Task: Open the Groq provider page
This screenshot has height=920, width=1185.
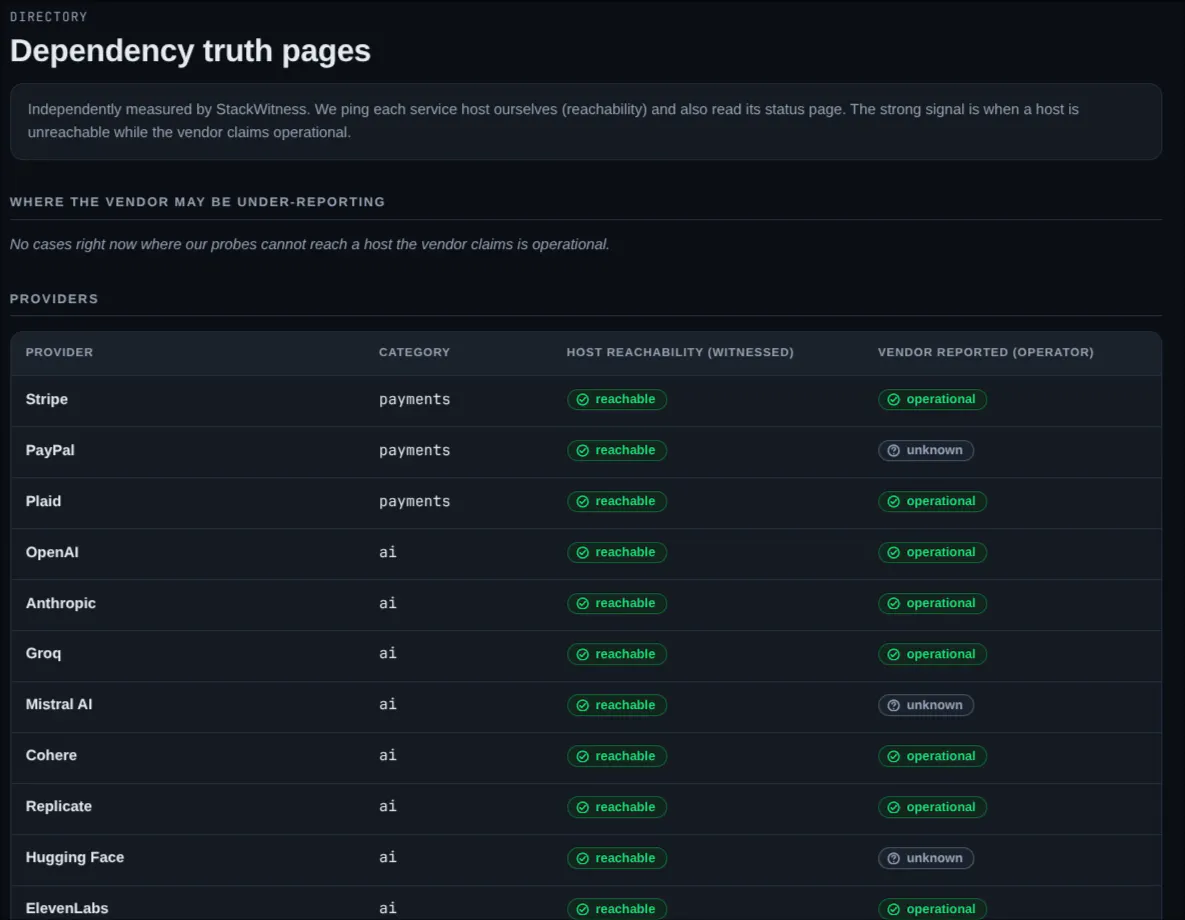Action: tap(43, 654)
